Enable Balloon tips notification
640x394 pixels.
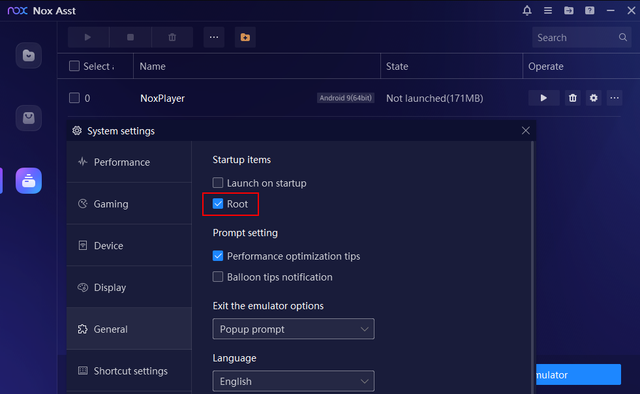point(218,276)
